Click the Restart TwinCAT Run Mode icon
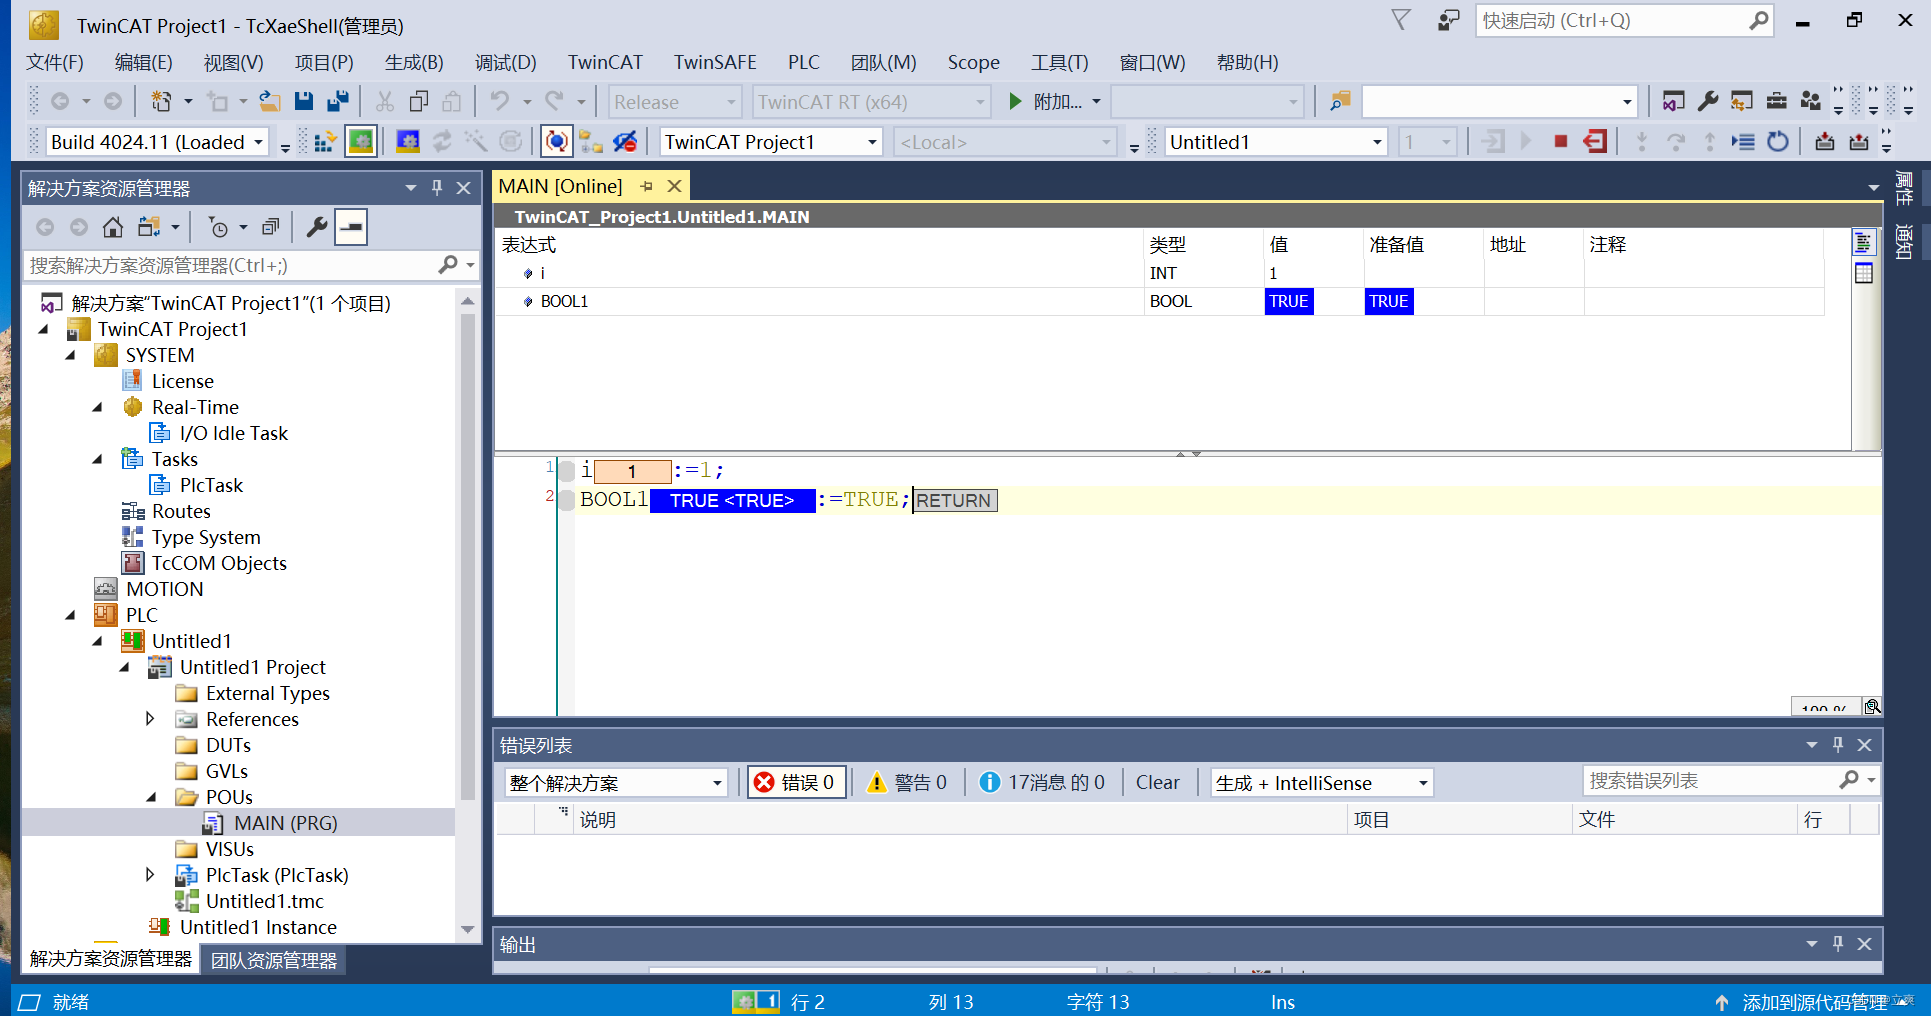Screen dimensions: 1931x1016 (x=360, y=142)
